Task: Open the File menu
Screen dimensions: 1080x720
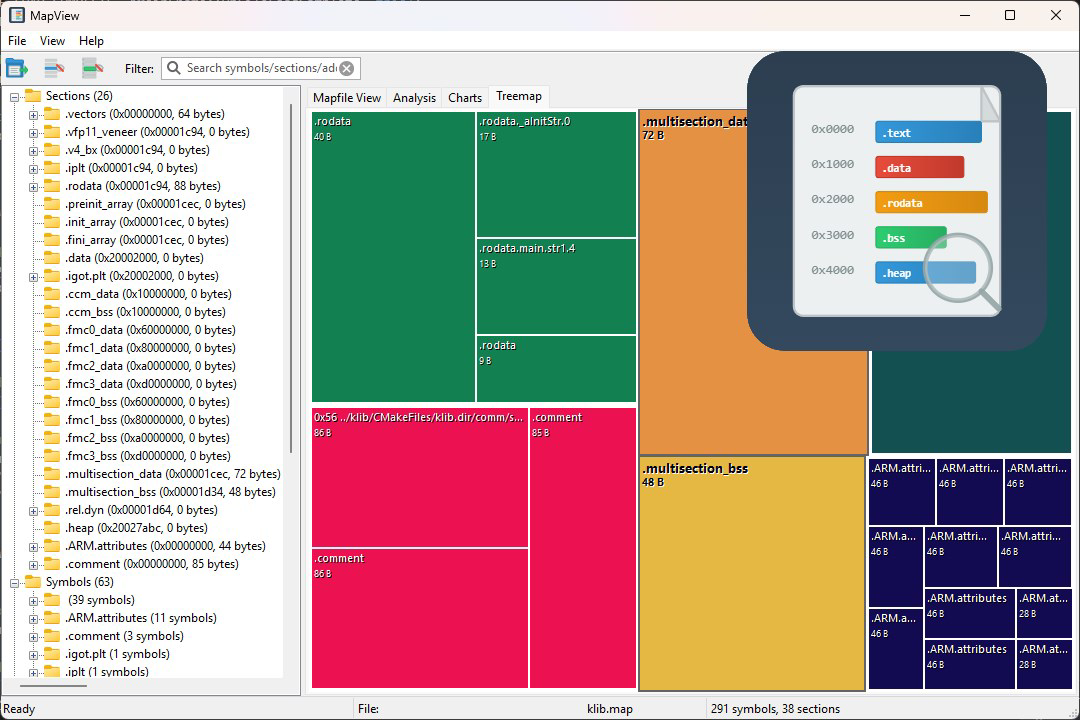Action: click(17, 41)
